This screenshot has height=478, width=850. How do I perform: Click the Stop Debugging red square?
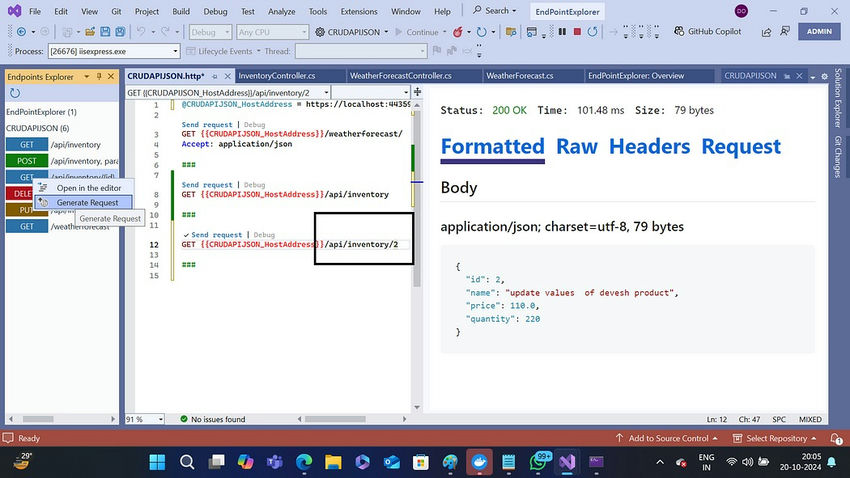tap(577, 32)
